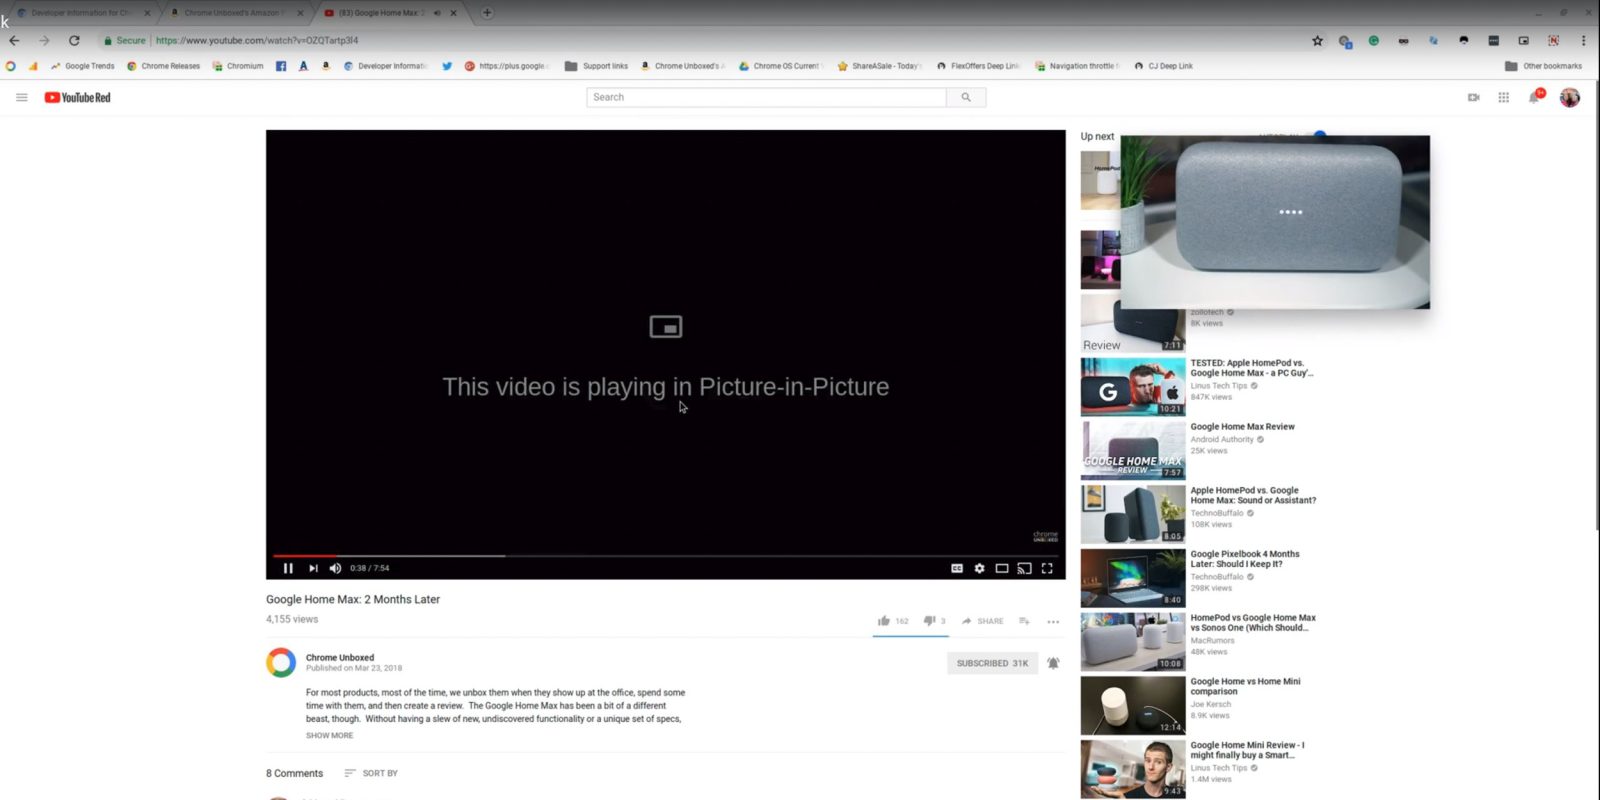Viewport: 1600px width, 800px height.
Task: Open the YouTube notifications bell
Action: [x=1534, y=97]
